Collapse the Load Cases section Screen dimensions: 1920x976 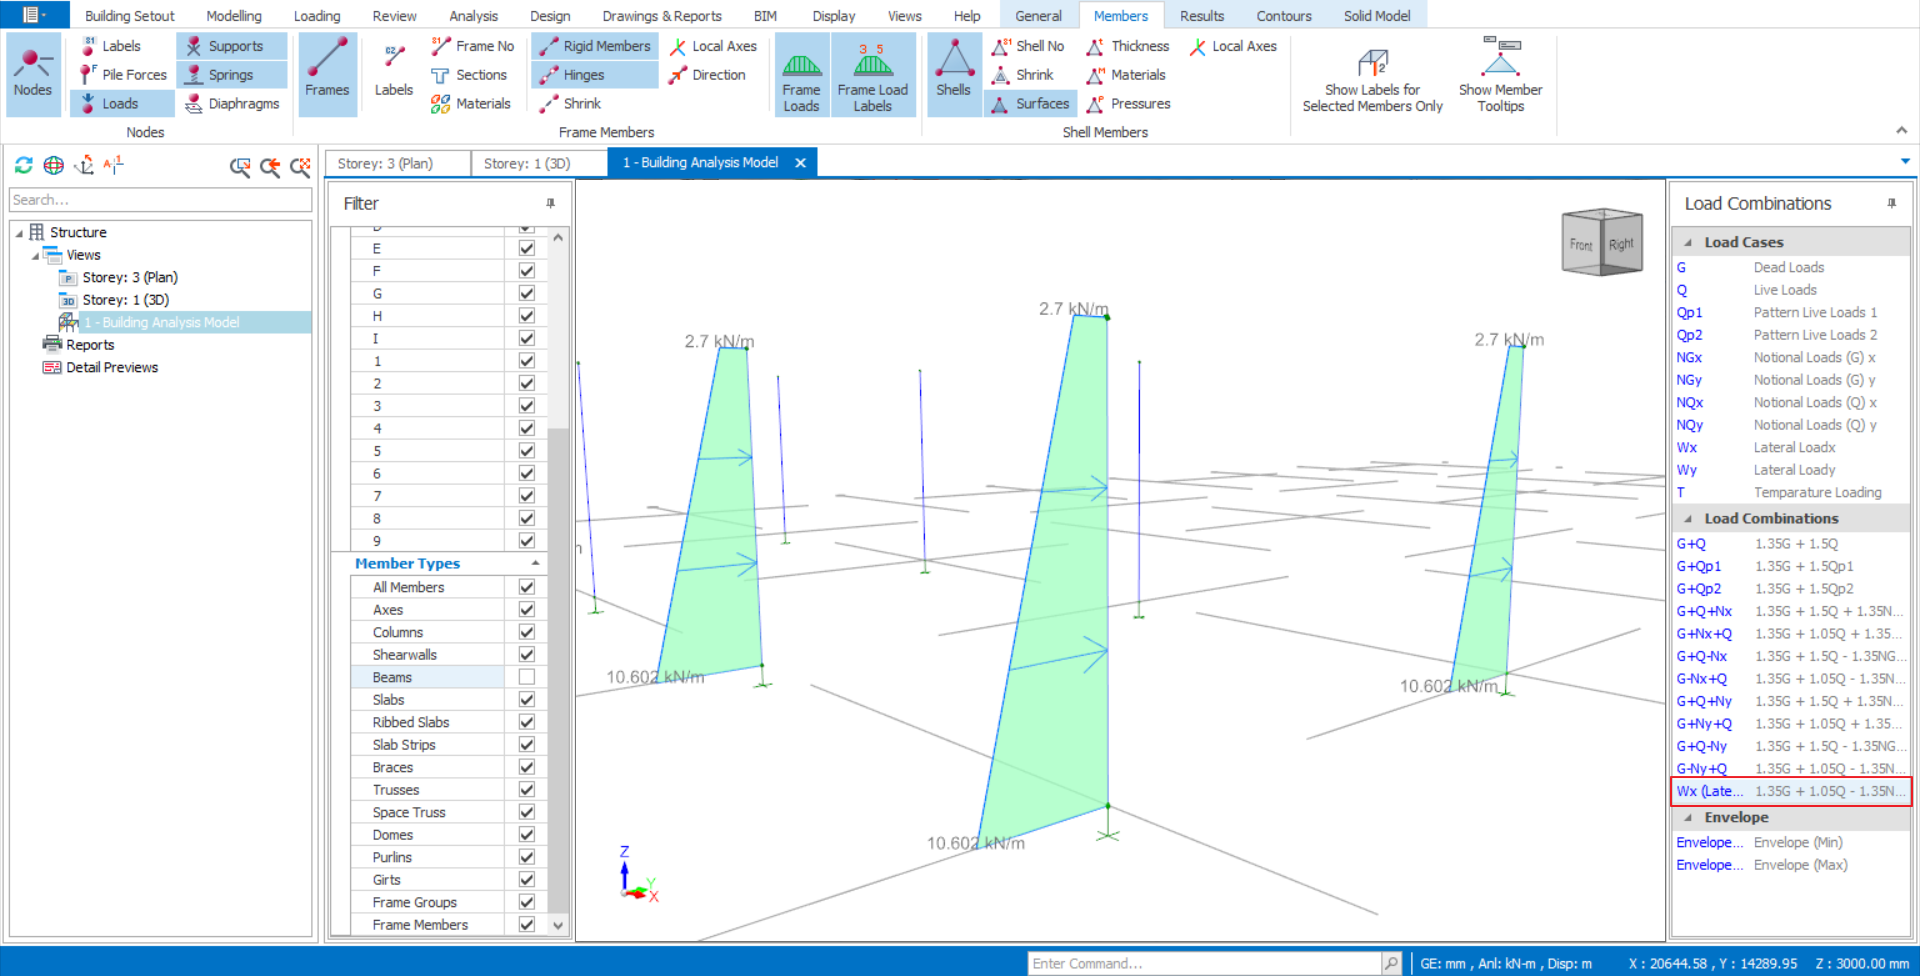pyautogui.click(x=1689, y=242)
